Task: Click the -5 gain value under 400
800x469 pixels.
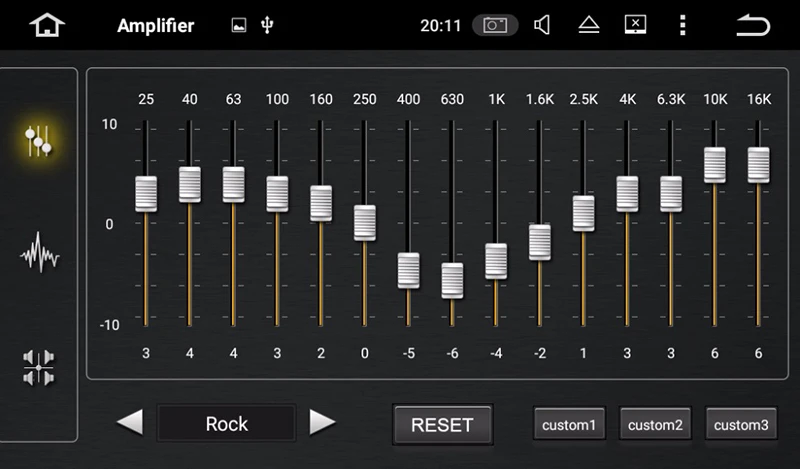Action: (409, 353)
